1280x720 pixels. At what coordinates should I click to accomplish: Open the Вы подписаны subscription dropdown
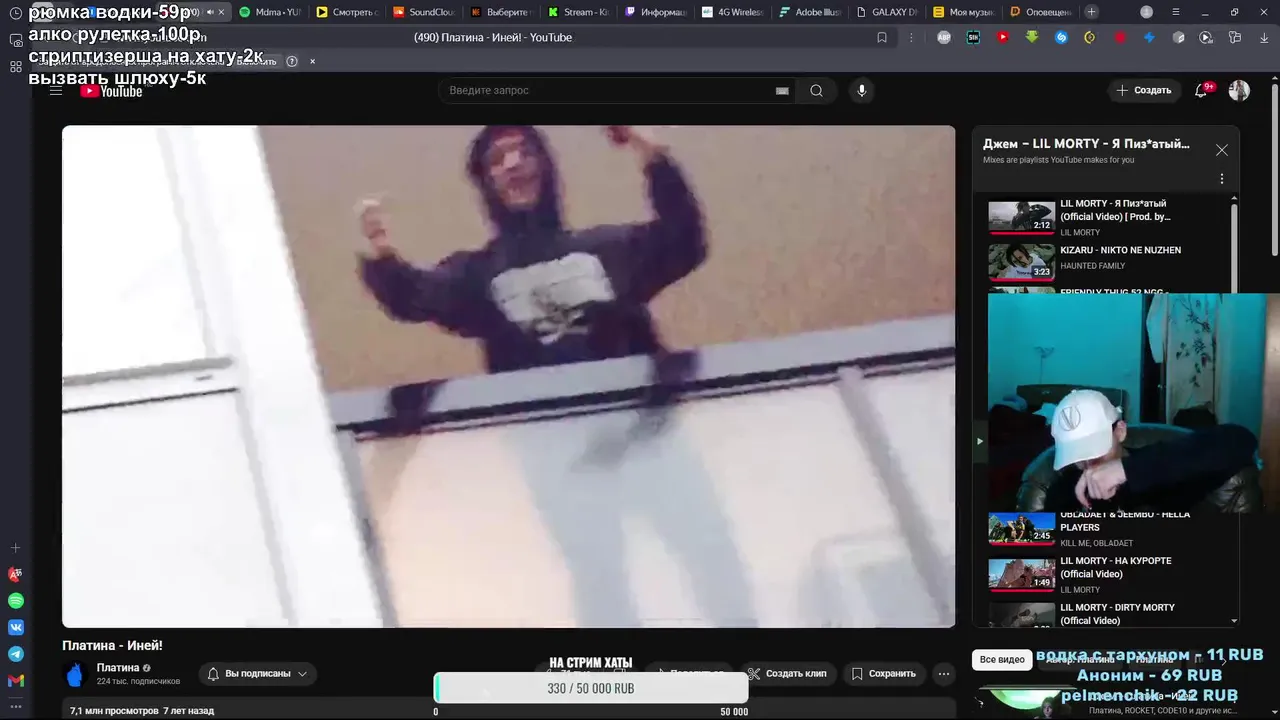click(x=257, y=674)
